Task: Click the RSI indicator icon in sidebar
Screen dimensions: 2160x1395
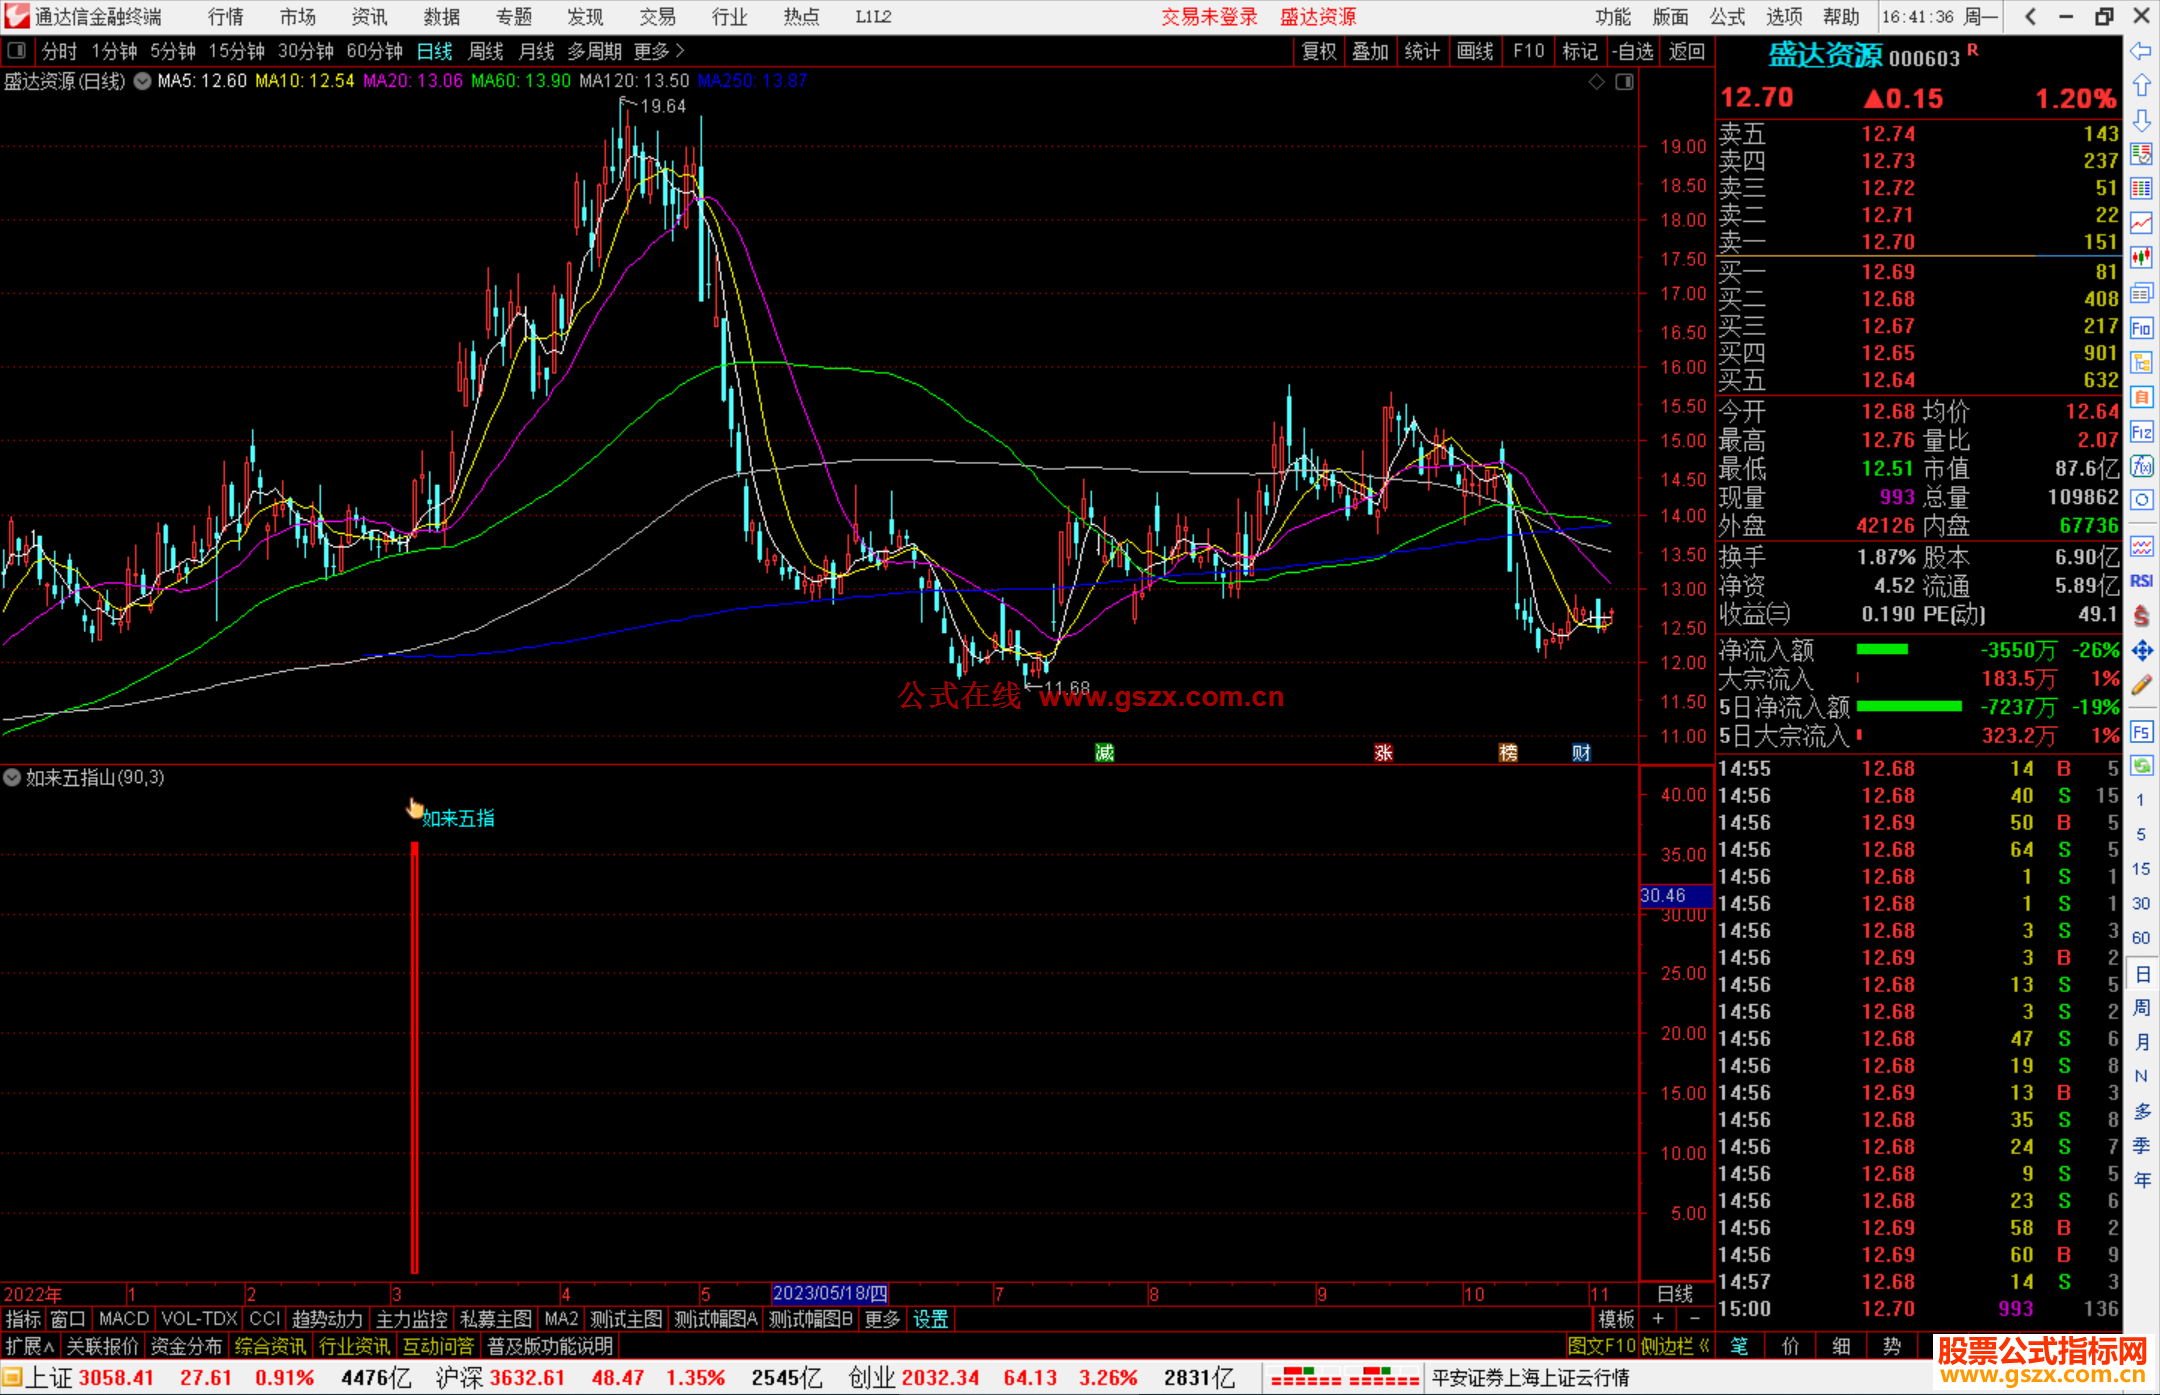Action: (2141, 581)
